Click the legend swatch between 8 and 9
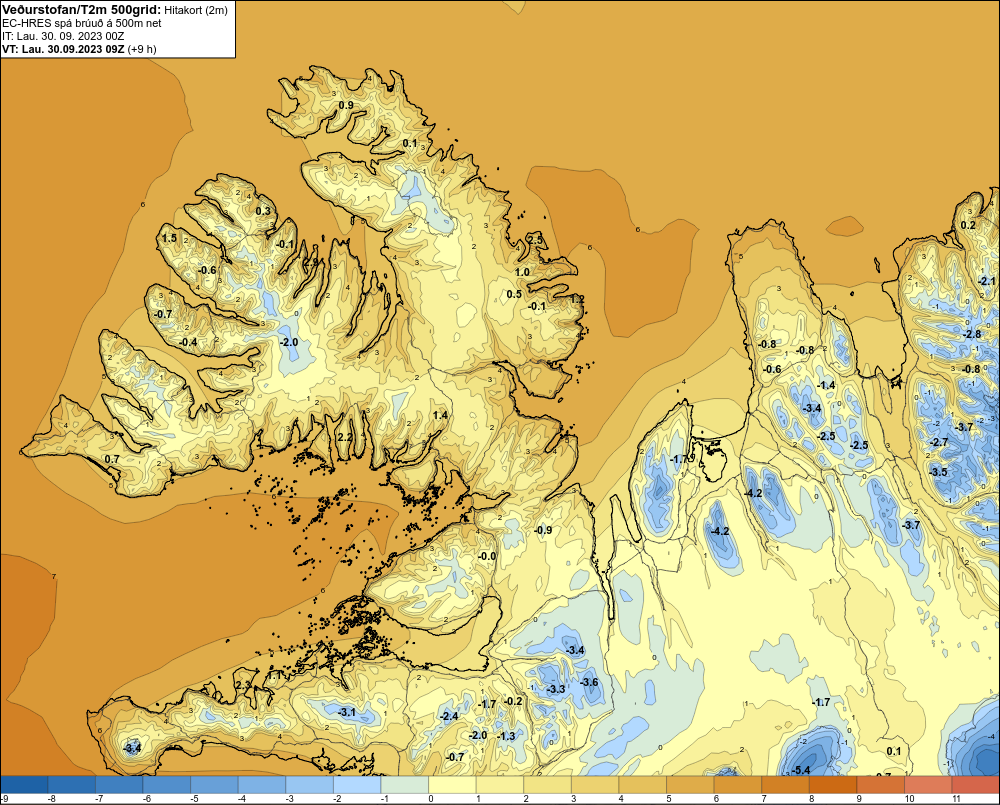1000x805 pixels. click(832, 785)
